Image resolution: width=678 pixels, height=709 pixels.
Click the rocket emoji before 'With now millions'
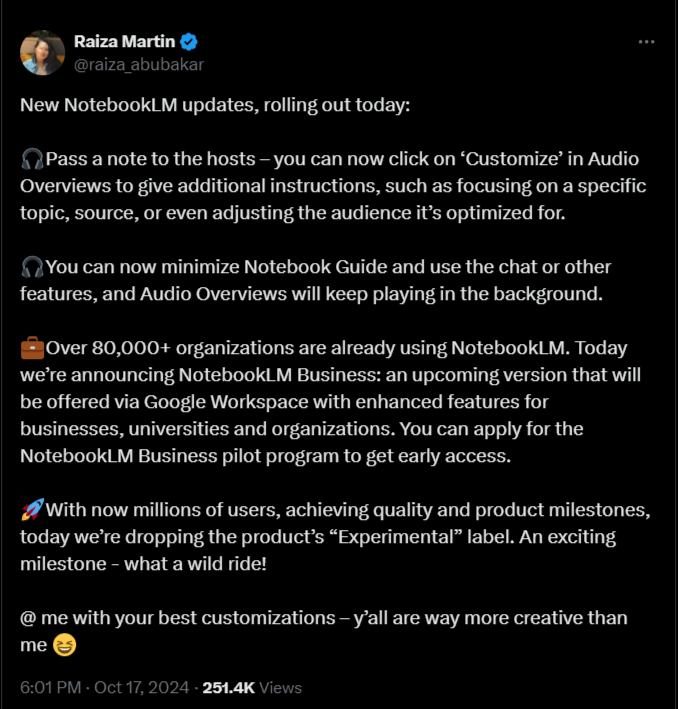click(x=32, y=510)
